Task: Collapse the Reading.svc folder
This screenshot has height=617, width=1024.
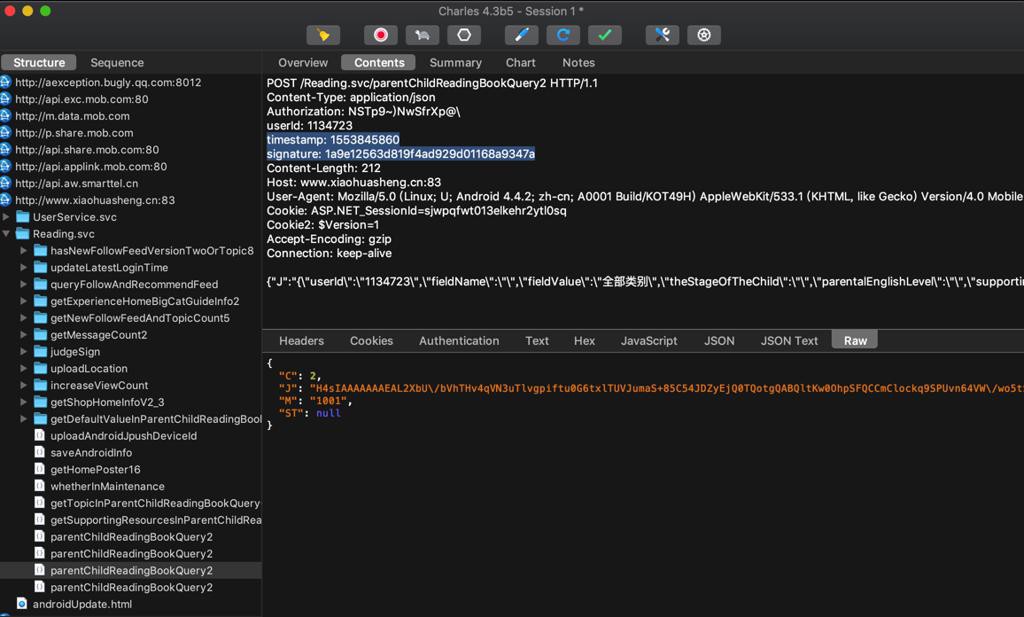Action: pos(7,234)
